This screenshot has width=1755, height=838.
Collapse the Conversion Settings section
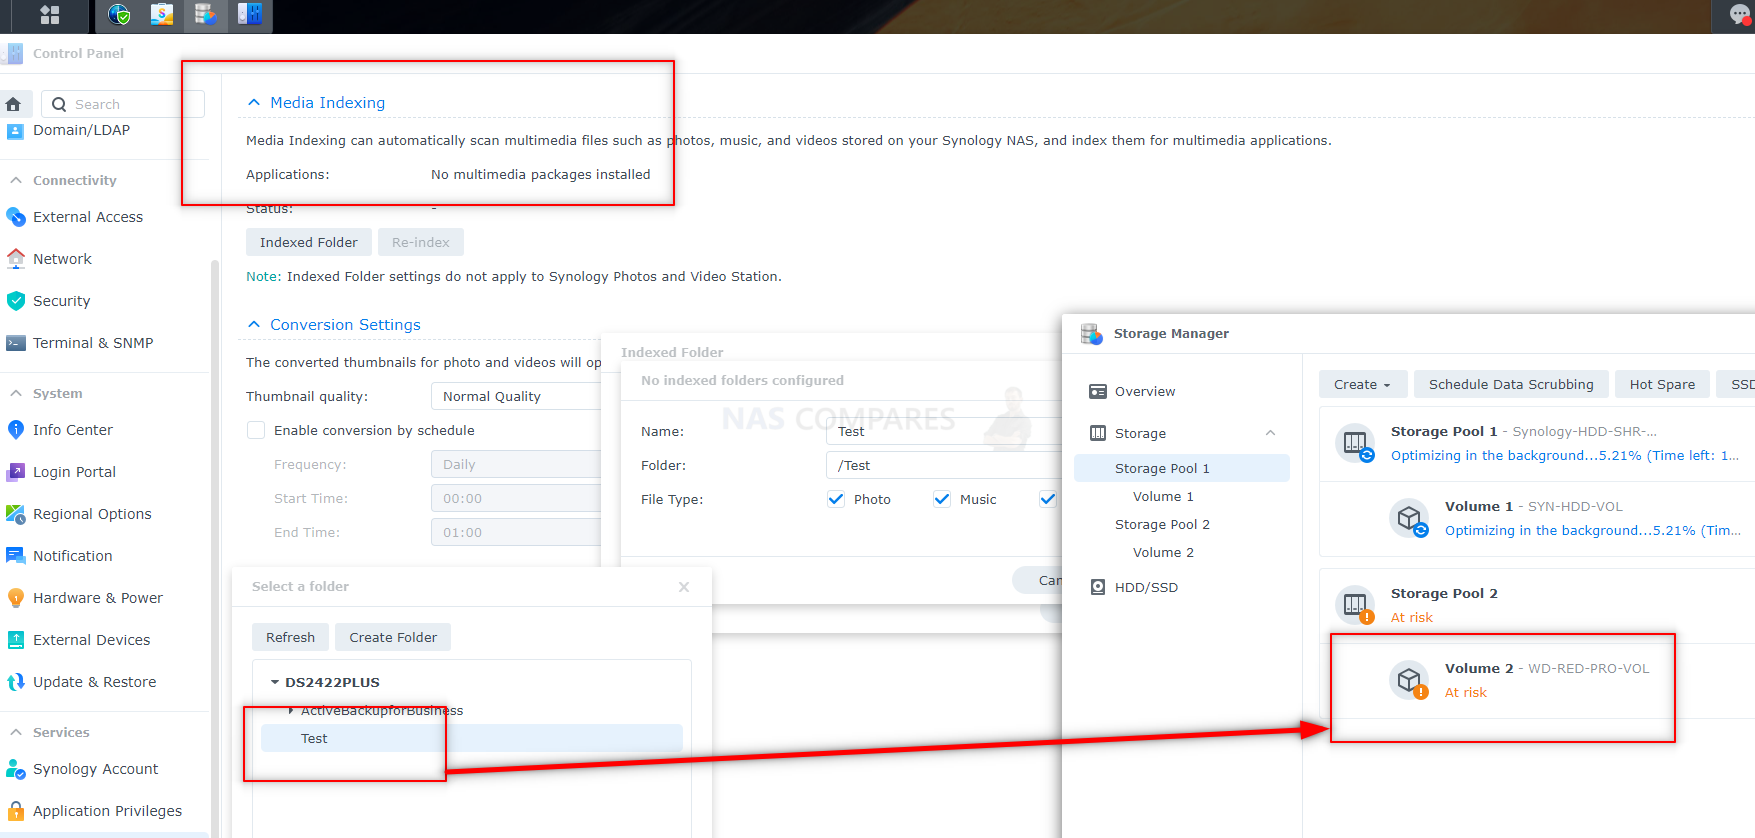point(254,324)
